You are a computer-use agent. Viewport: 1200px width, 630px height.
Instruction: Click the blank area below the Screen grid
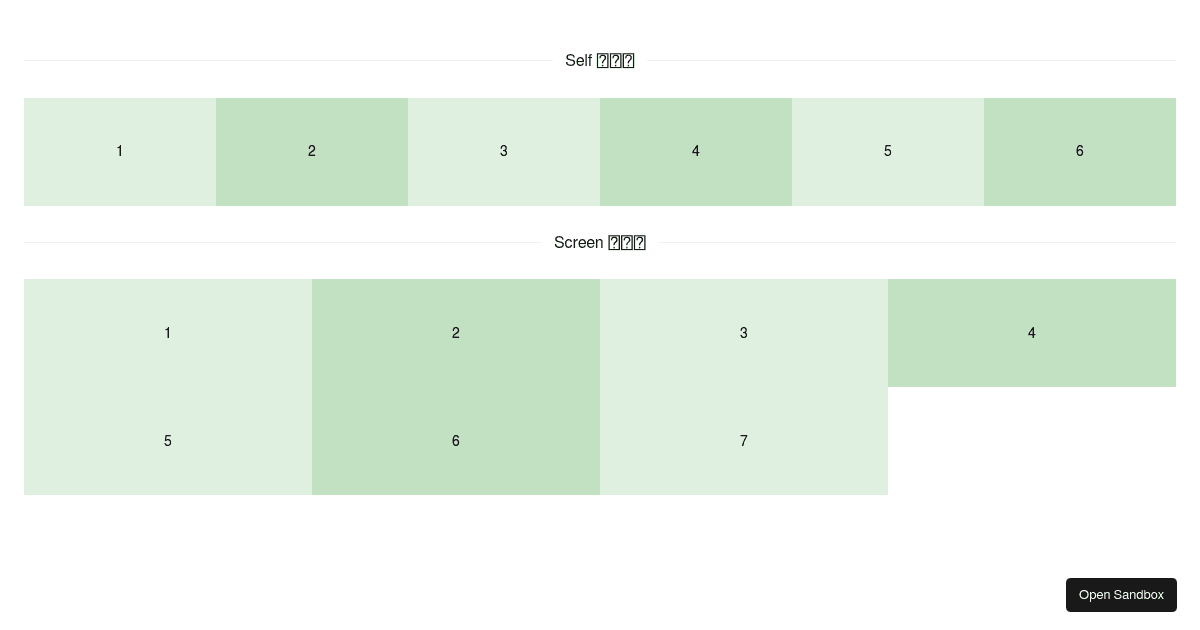[x=600, y=540]
